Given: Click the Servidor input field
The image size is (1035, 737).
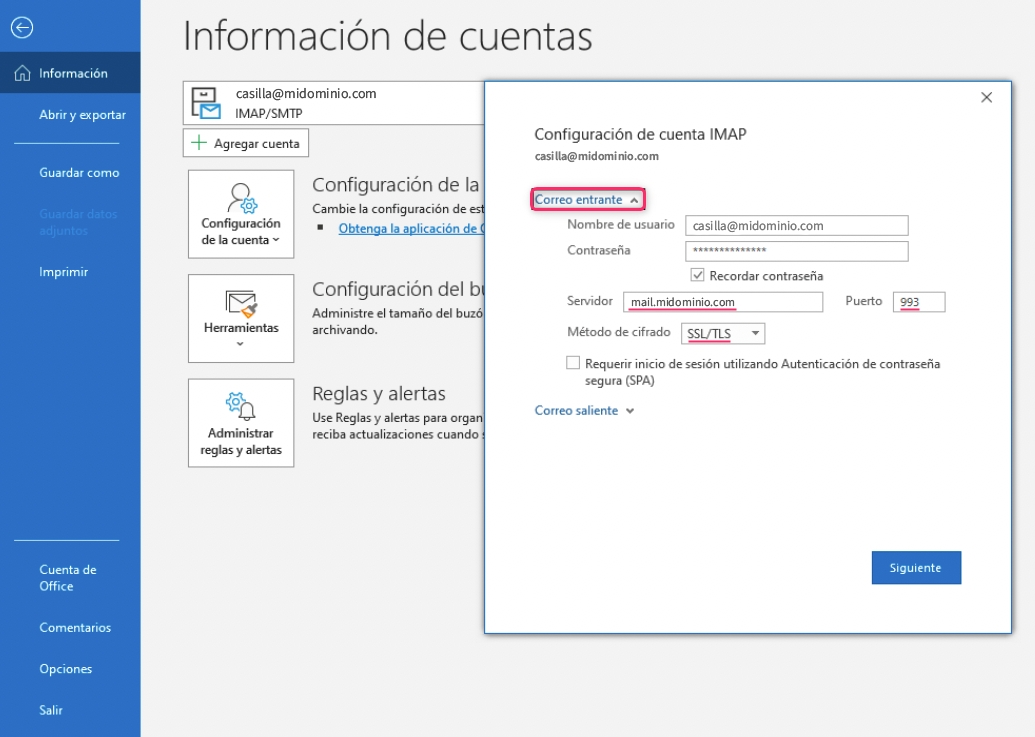Looking at the screenshot, I should pyautogui.click(x=721, y=302).
